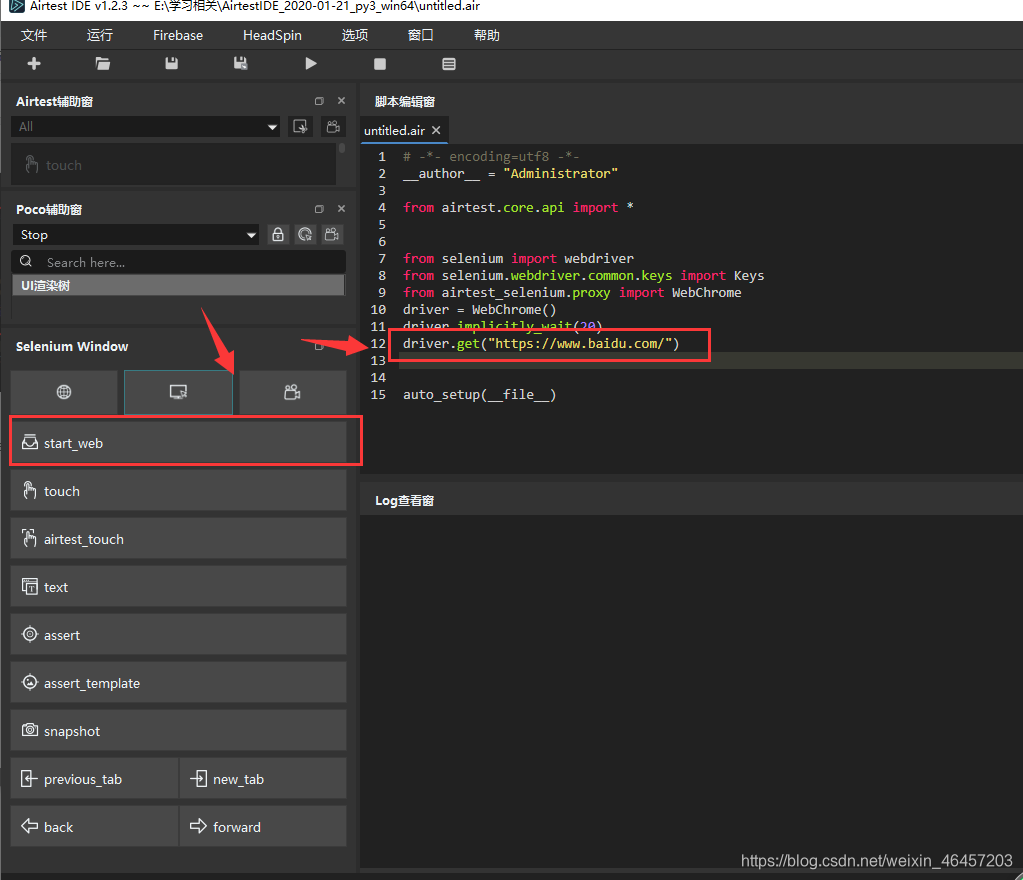This screenshot has height=880, width=1023.
Task: Click the Save As toolbar icon
Action: pyautogui.click(x=240, y=63)
